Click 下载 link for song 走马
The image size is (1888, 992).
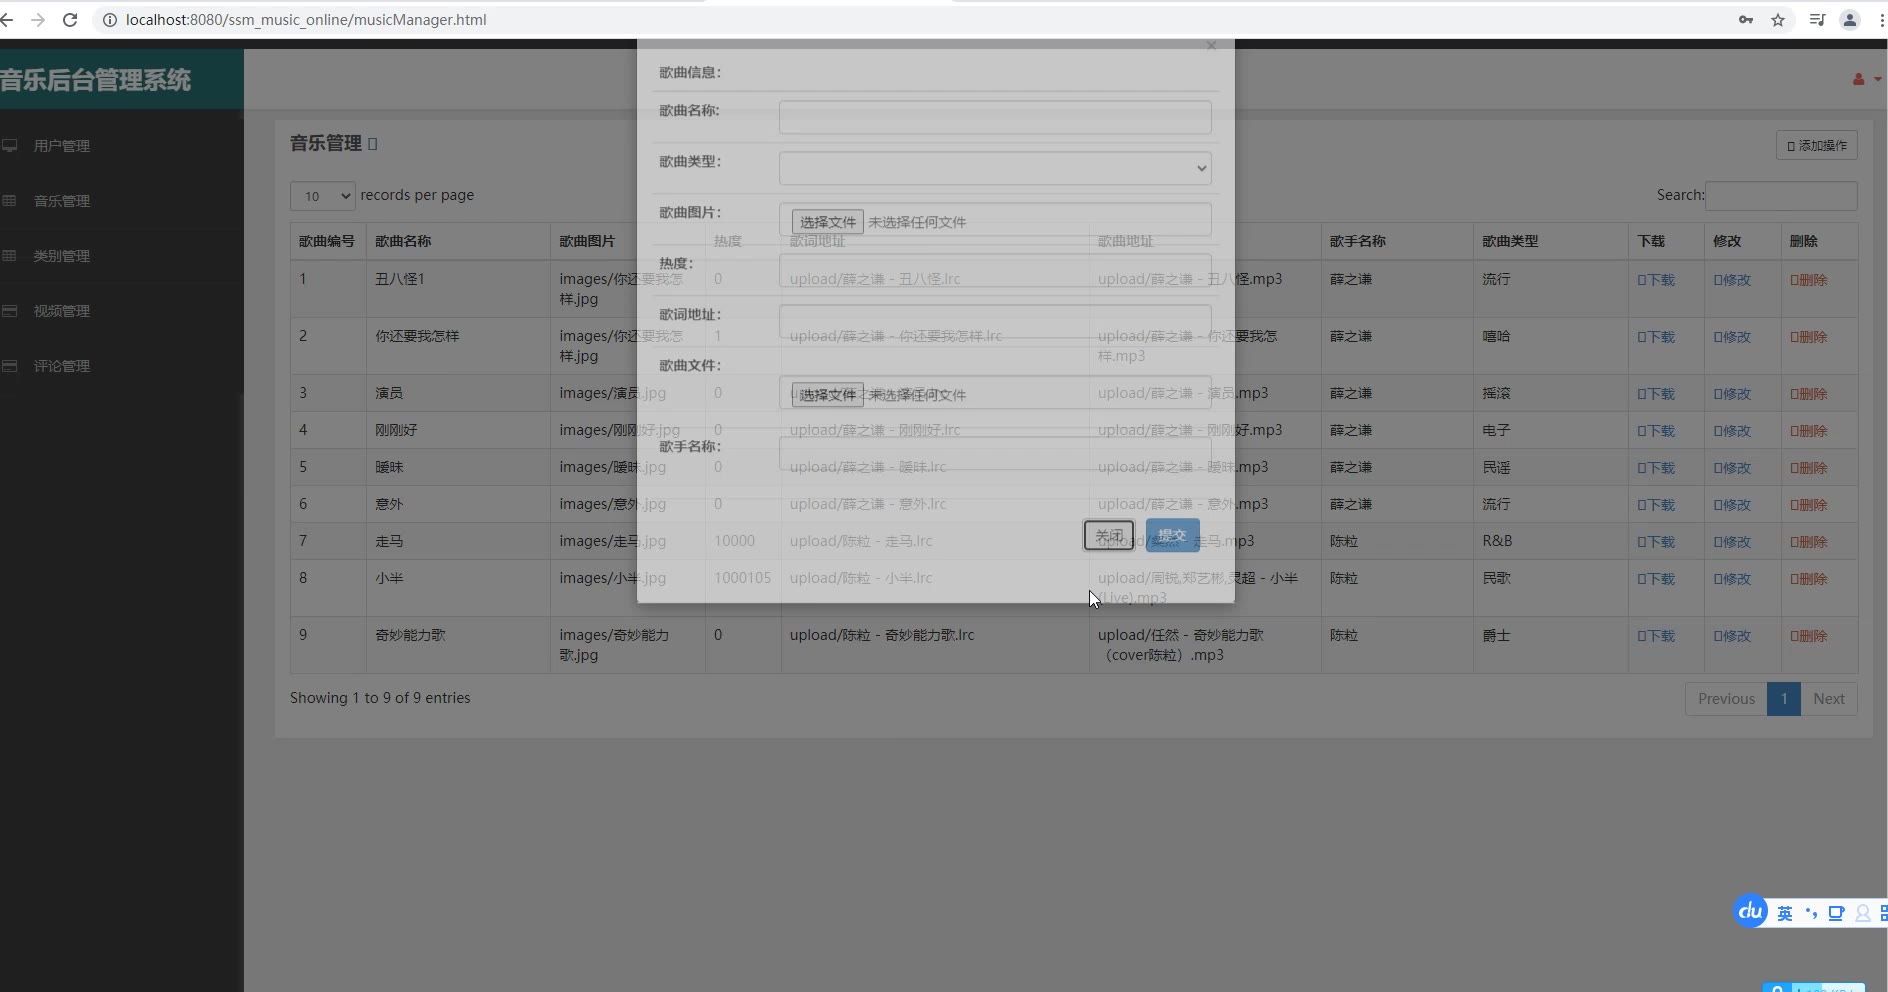pos(1656,542)
